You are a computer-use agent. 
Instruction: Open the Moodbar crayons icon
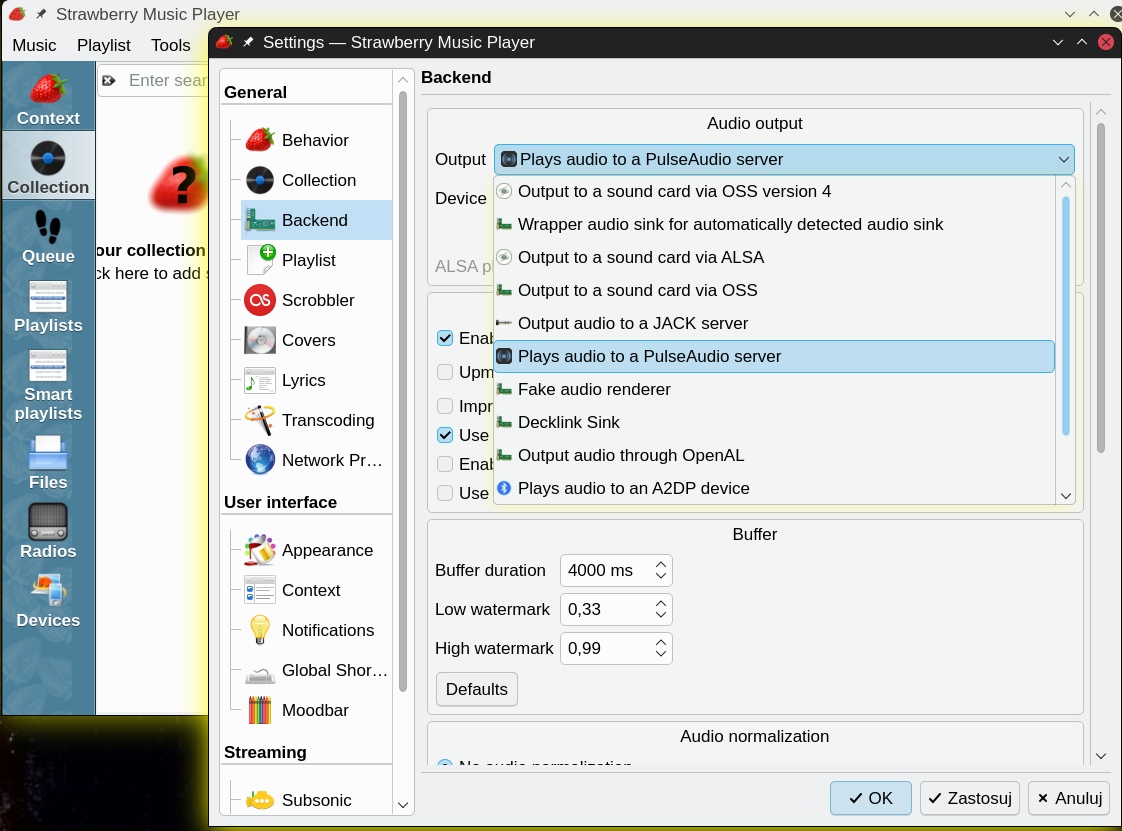pos(260,711)
